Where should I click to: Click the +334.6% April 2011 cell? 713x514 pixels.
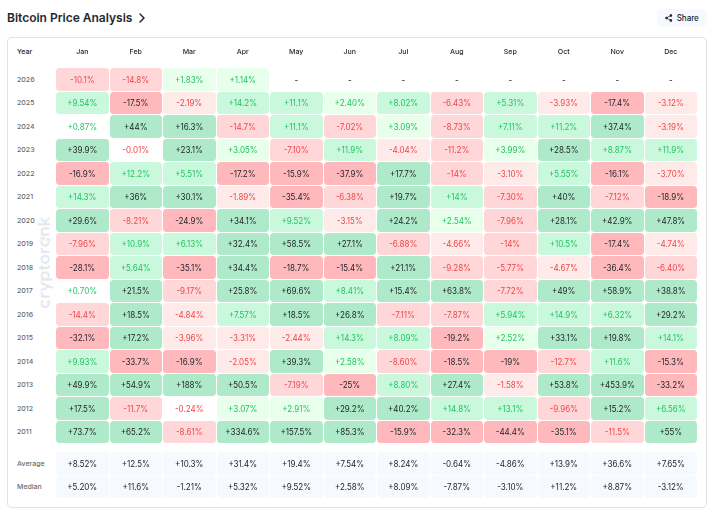(x=242, y=431)
